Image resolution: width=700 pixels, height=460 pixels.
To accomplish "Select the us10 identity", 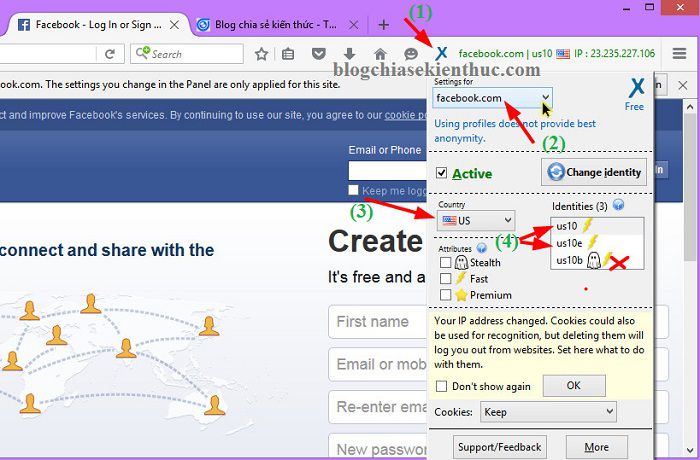I will pos(597,226).
